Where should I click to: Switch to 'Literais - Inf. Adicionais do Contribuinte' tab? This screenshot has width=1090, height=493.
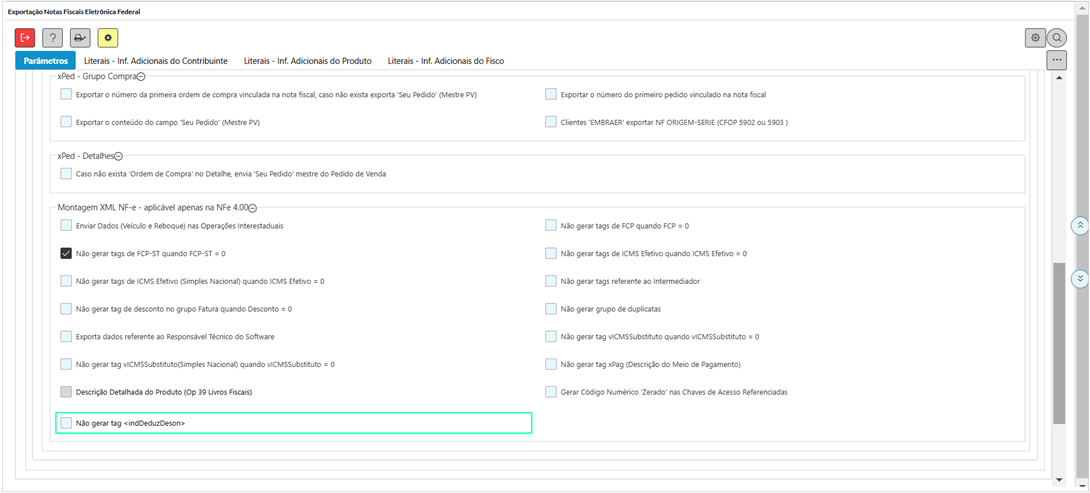pos(155,61)
